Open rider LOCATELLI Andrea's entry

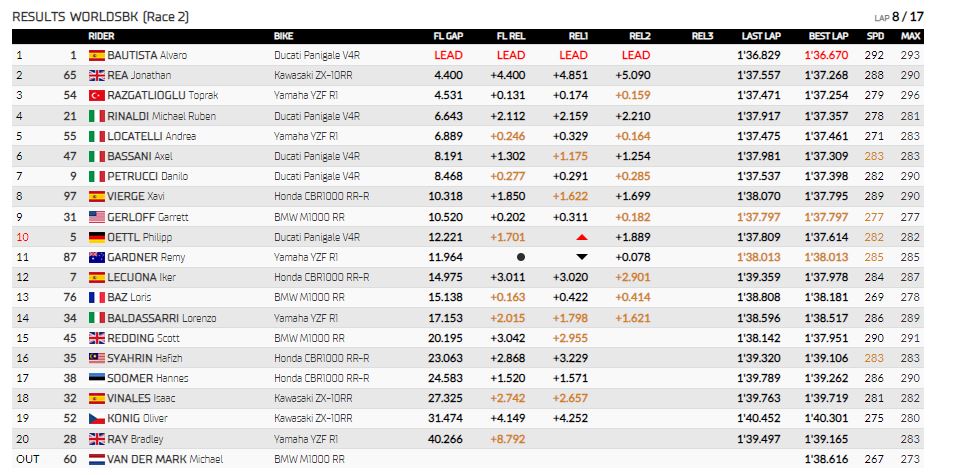[151, 136]
